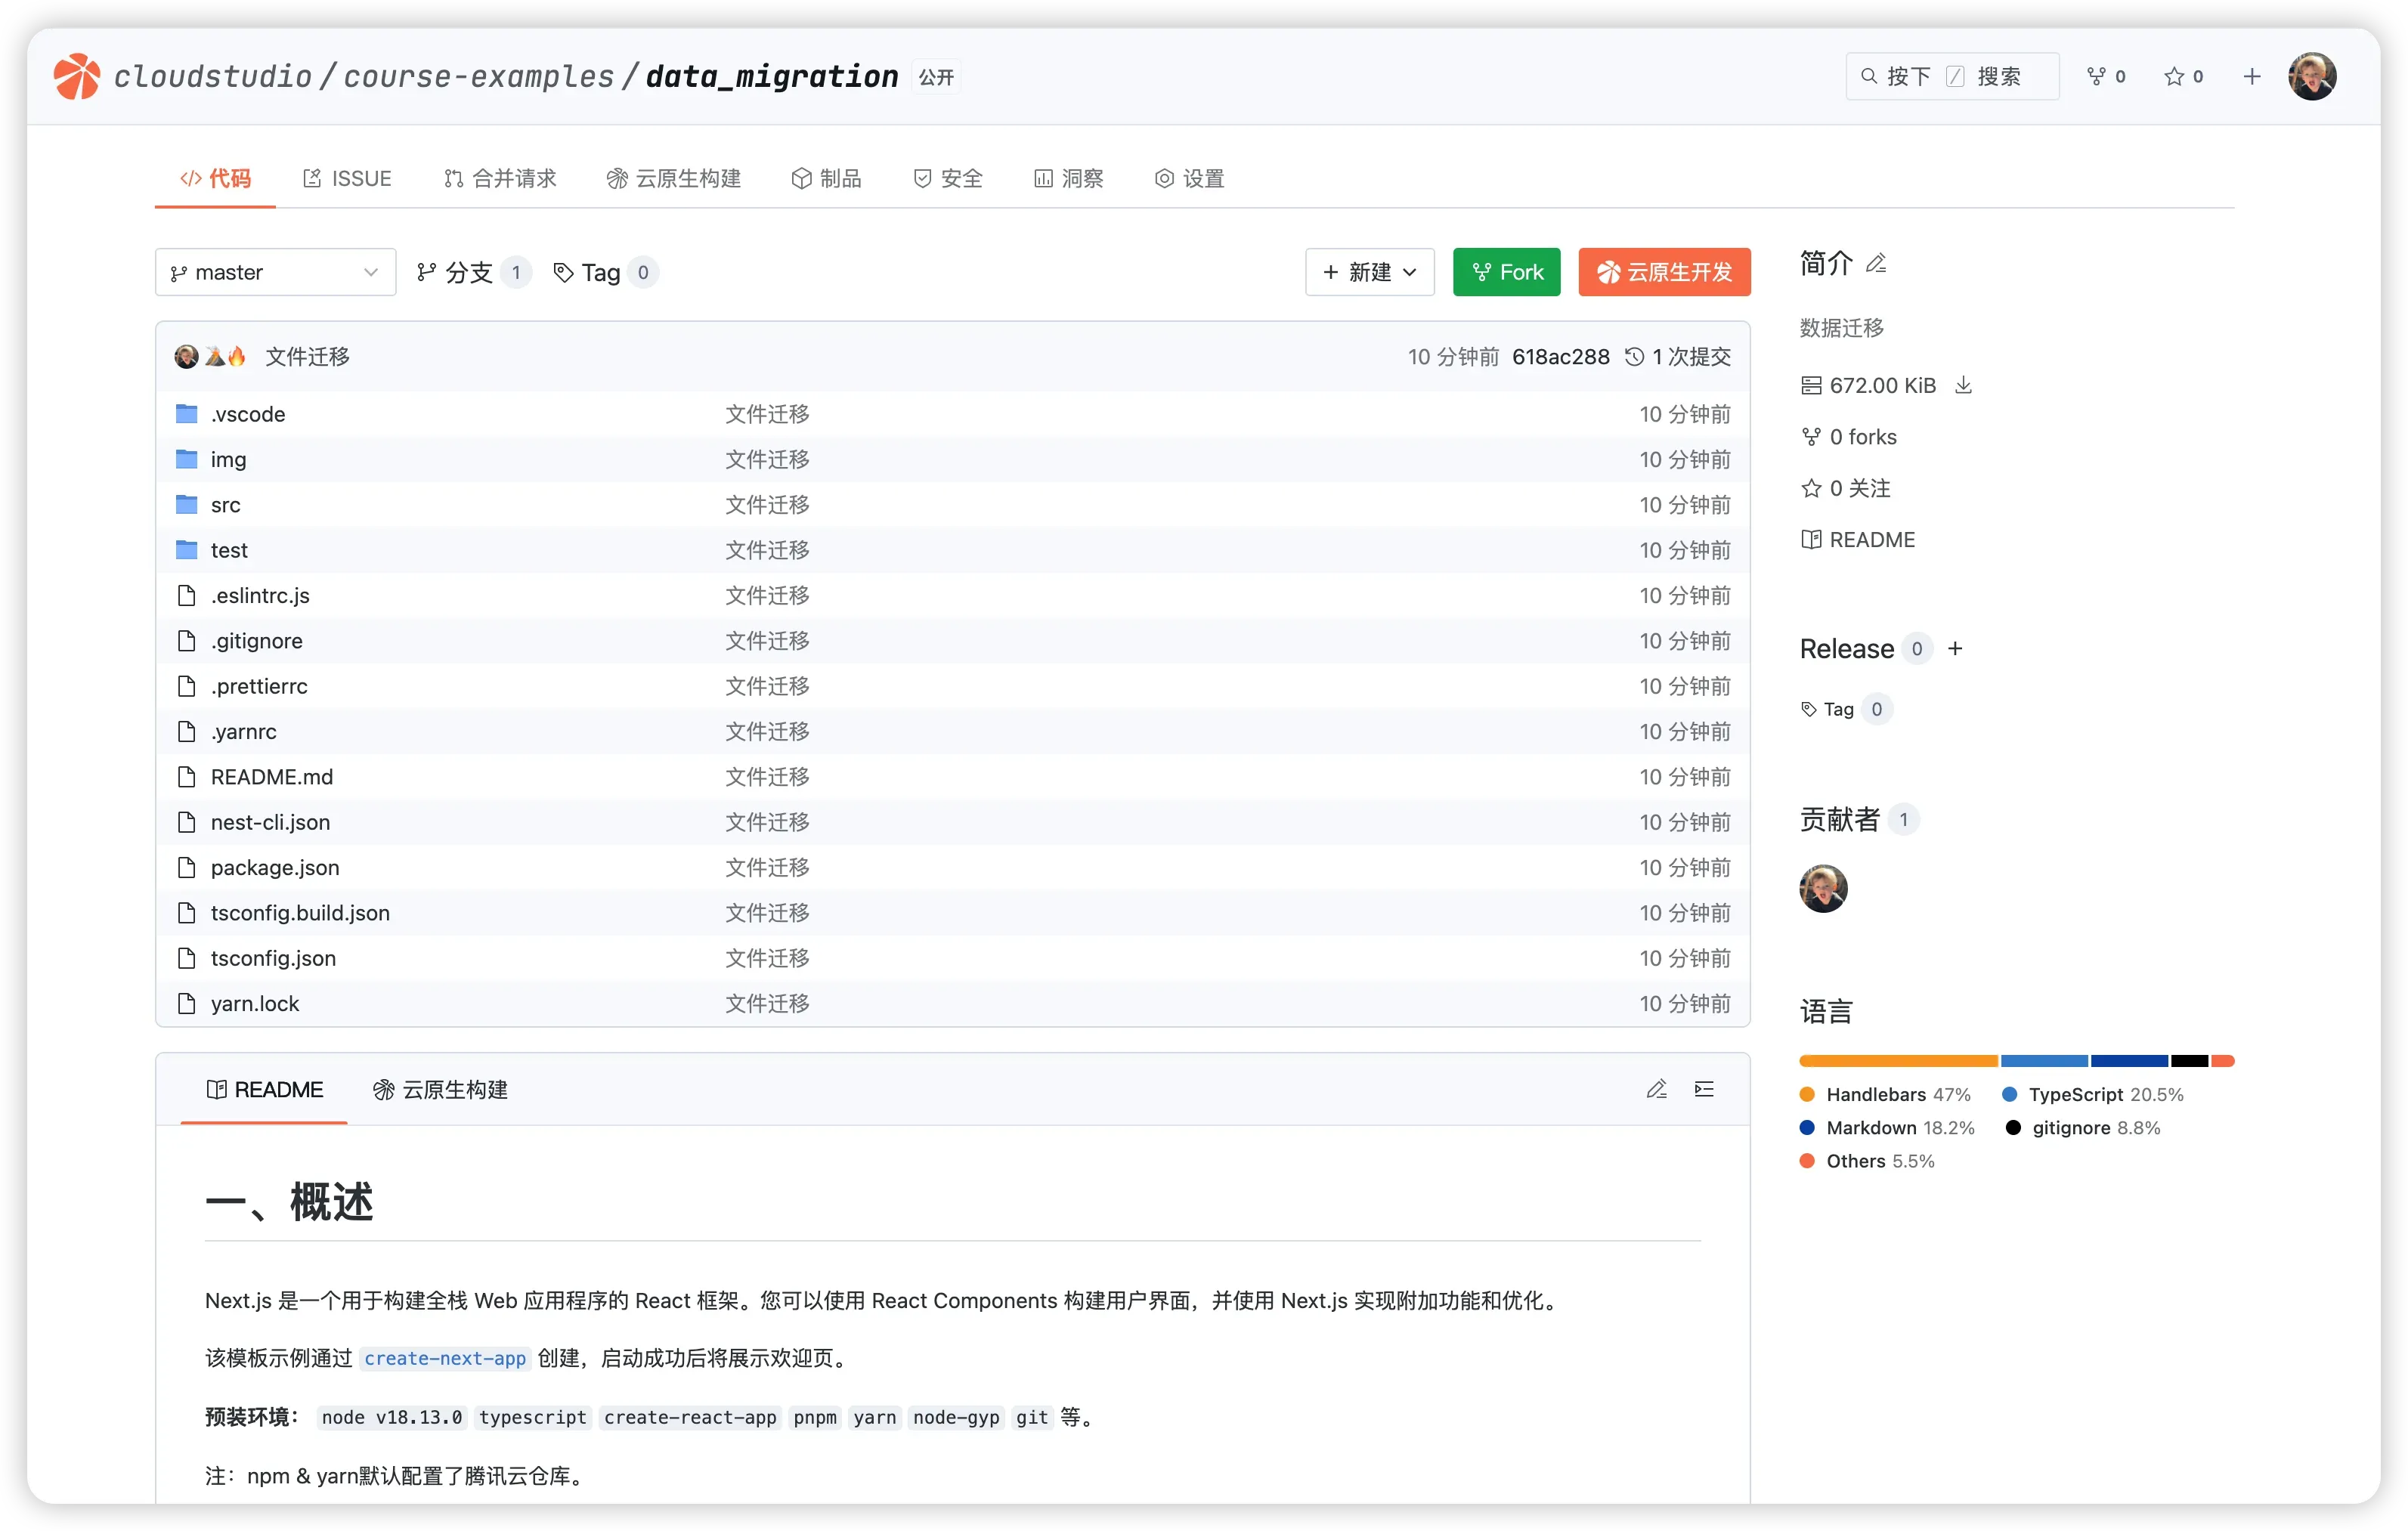This screenshot has width=2408, height=1531.
Task: Open the src folder
Action: 226,505
